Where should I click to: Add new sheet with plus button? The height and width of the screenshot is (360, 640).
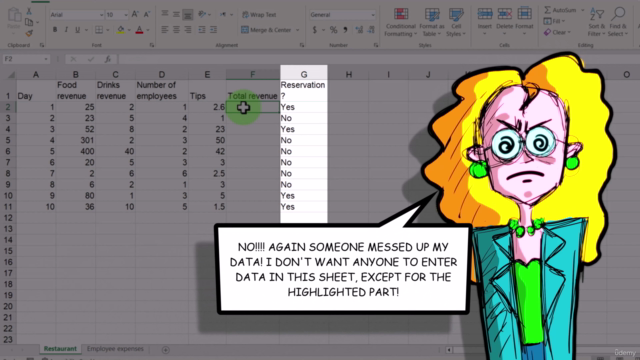pos(165,350)
